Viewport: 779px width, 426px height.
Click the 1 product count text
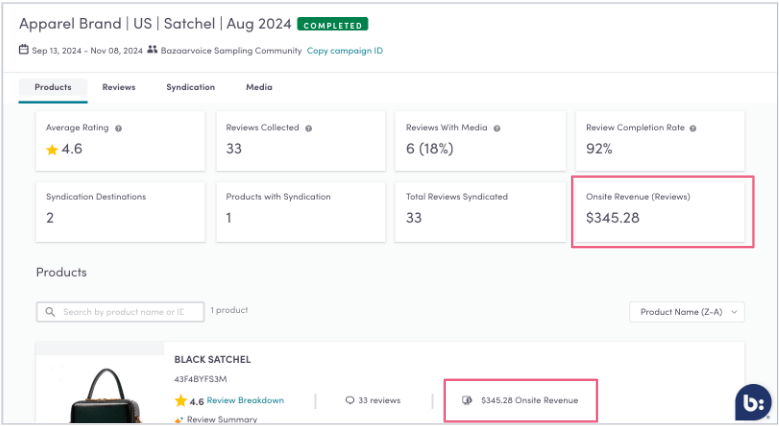tap(229, 310)
